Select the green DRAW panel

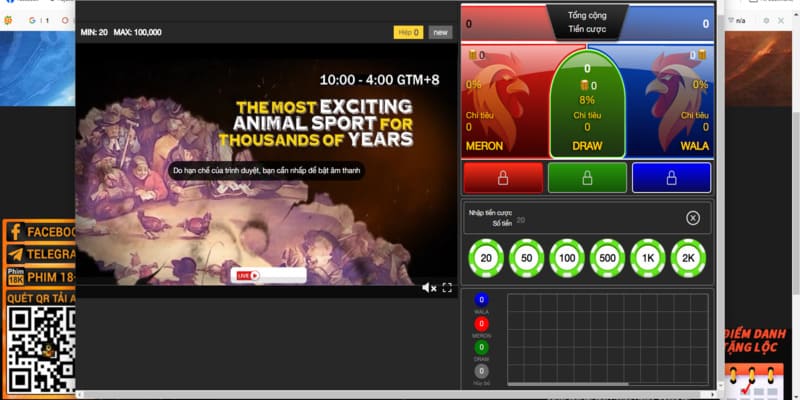tap(587, 104)
